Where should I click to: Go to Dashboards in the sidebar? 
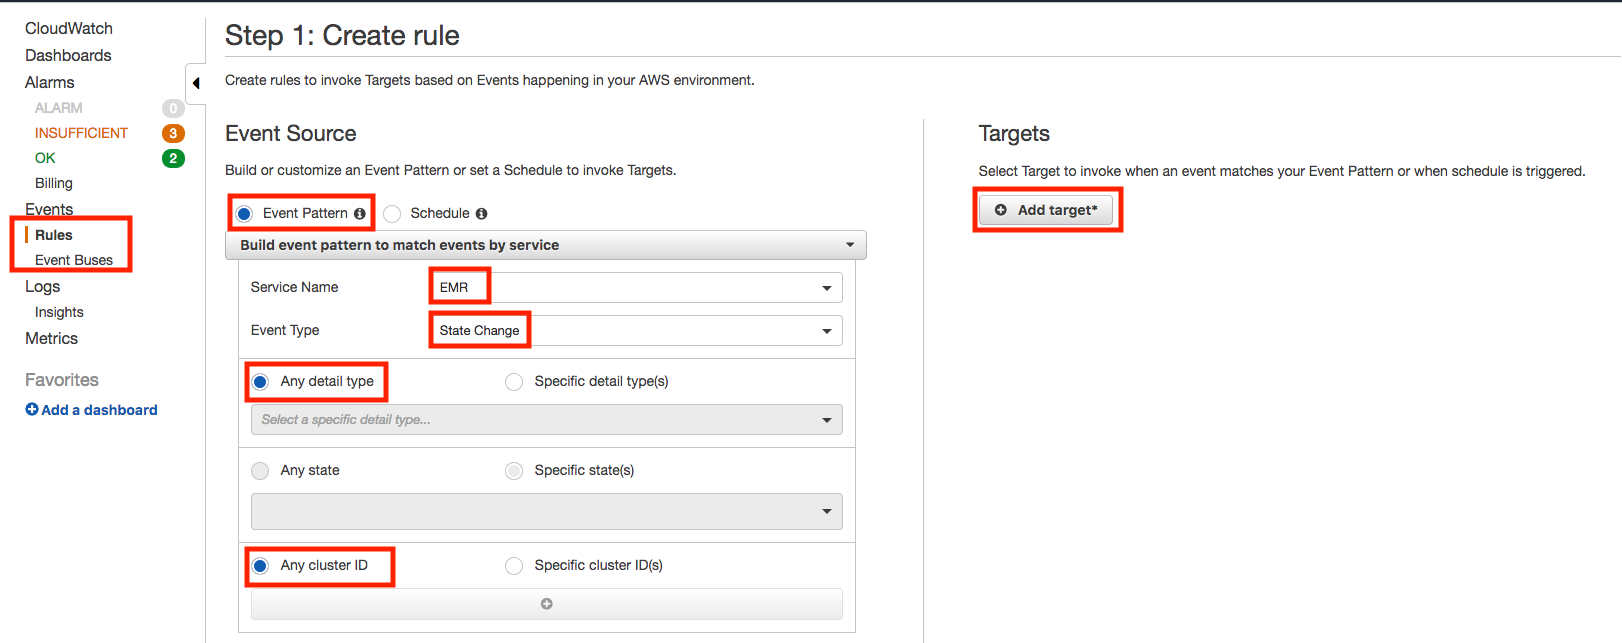coord(68,55)
